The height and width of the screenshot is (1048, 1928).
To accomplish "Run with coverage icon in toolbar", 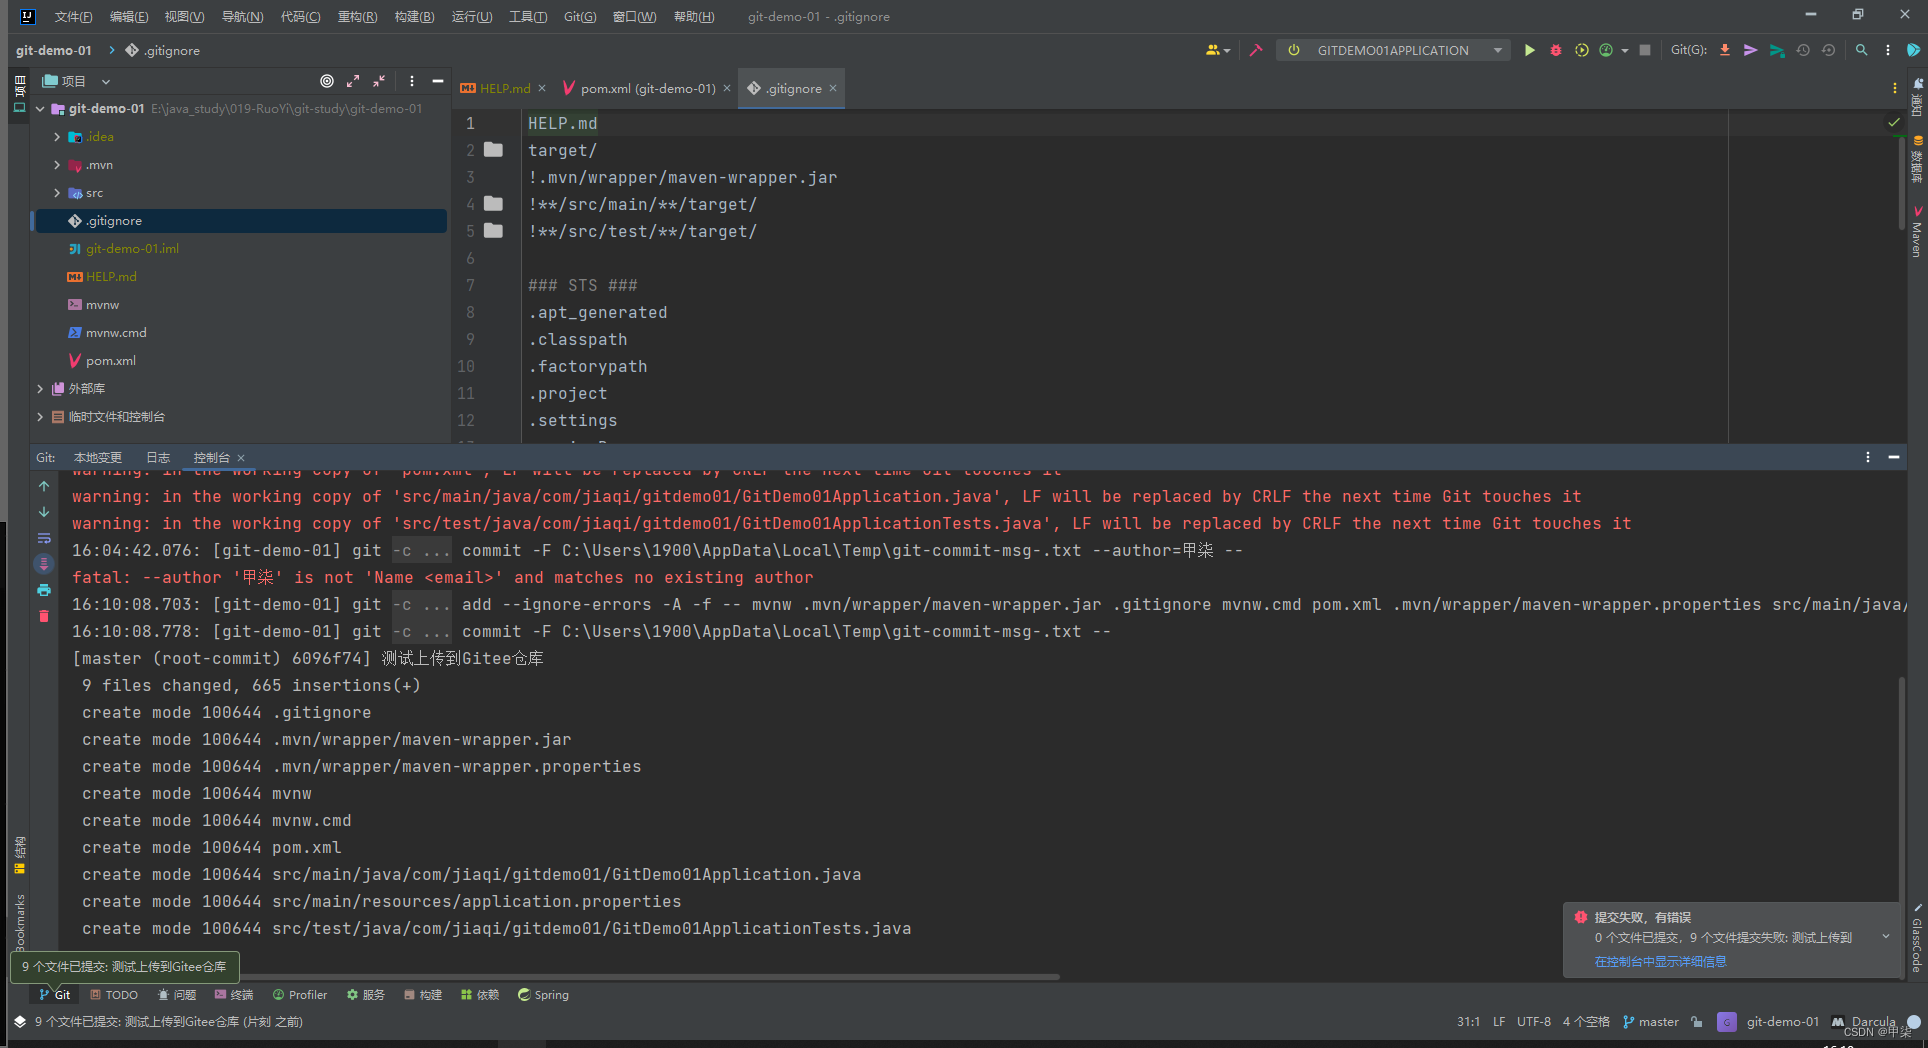I will [1581, 50].
